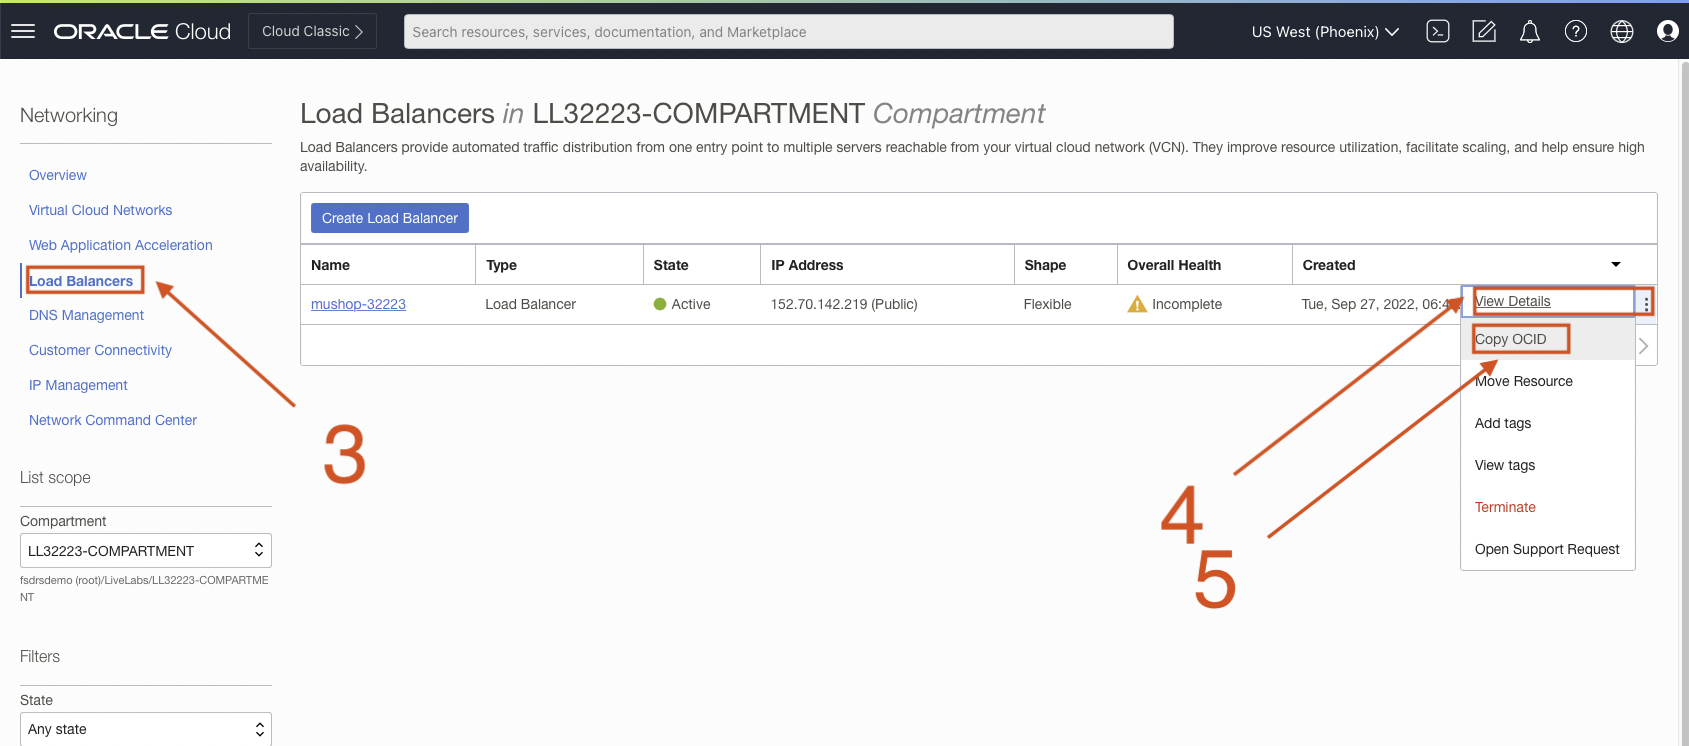Launch Cloud Shell developer tools icon
1689x746 pixels.
(1437, 32)
